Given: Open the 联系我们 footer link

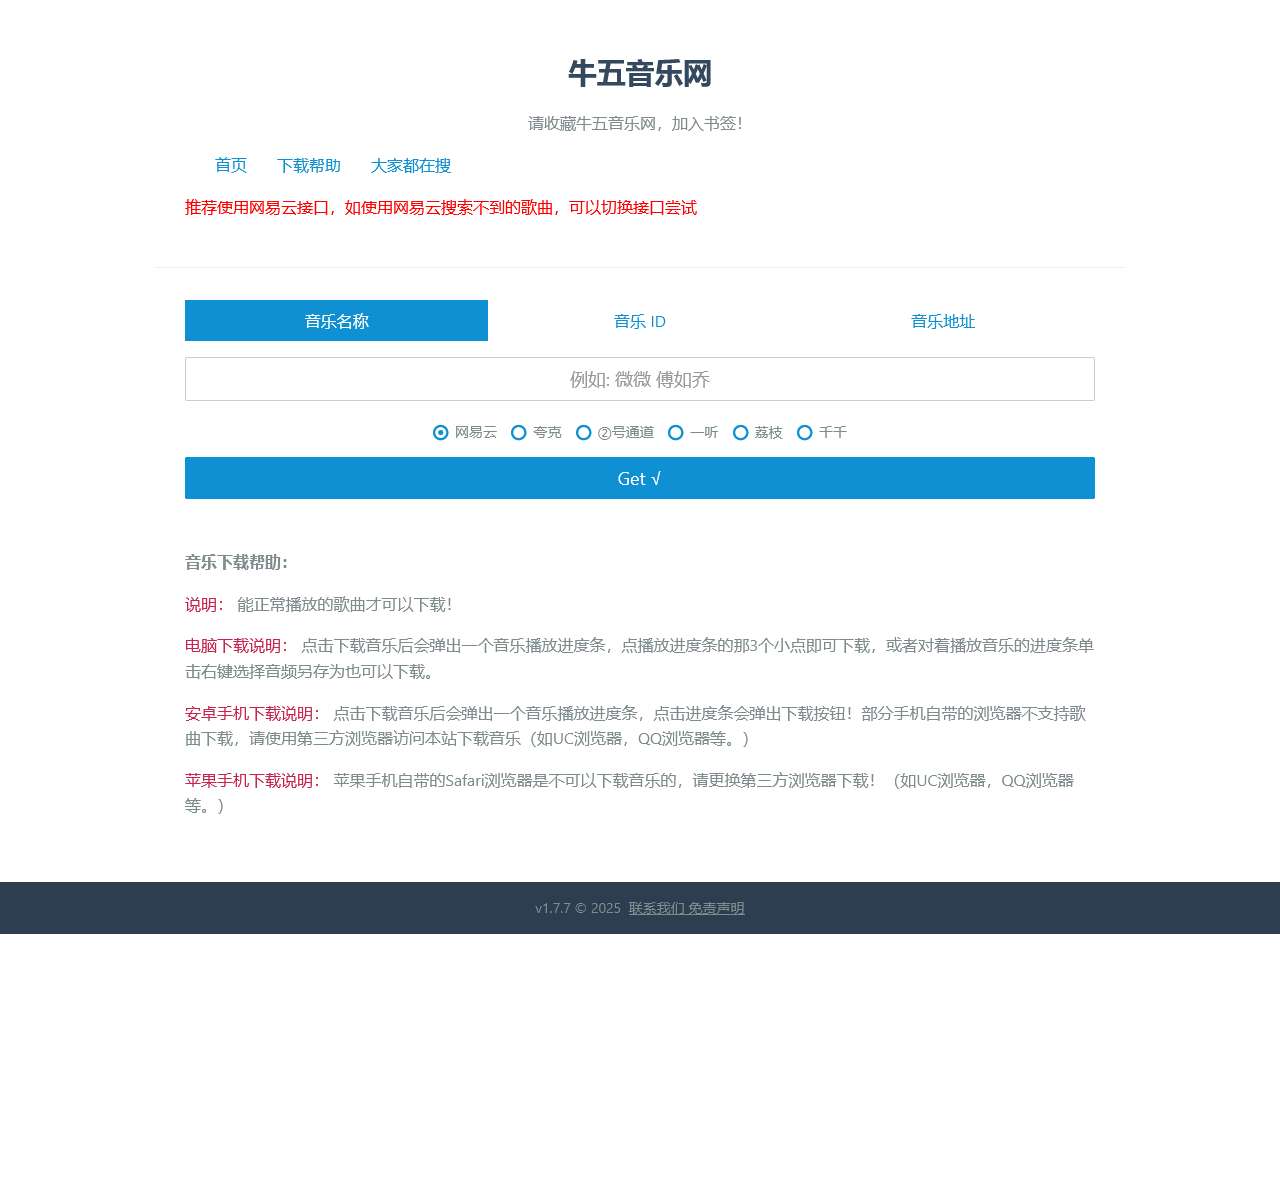Looking at the screenshot, I should 652,908.
